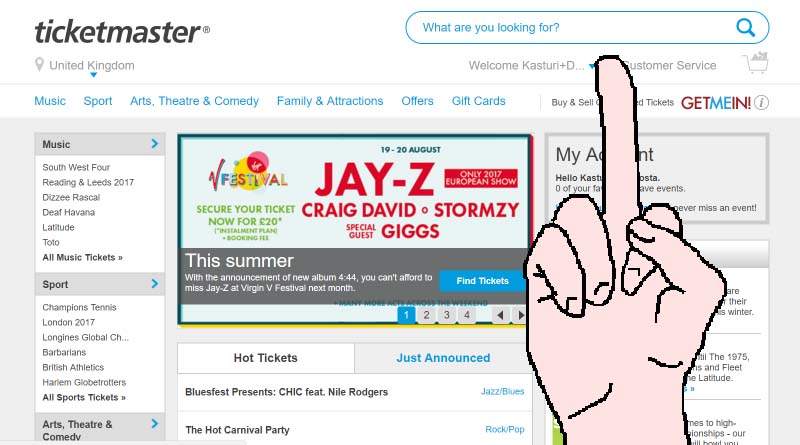This screenshot has height=445, width=800.
Task: Go to next carousel slide arrow
Action: (x=520, y=315)
